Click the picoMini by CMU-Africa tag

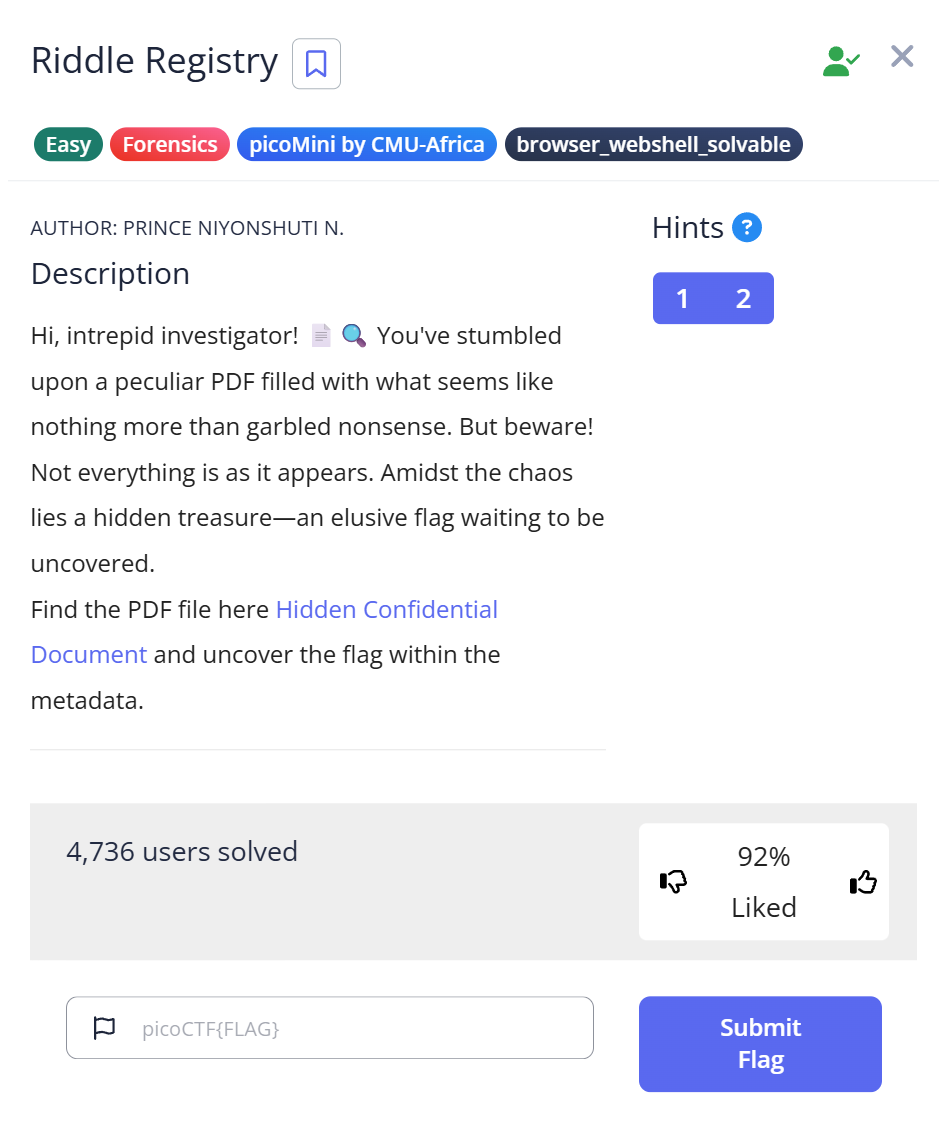(367, 145)
